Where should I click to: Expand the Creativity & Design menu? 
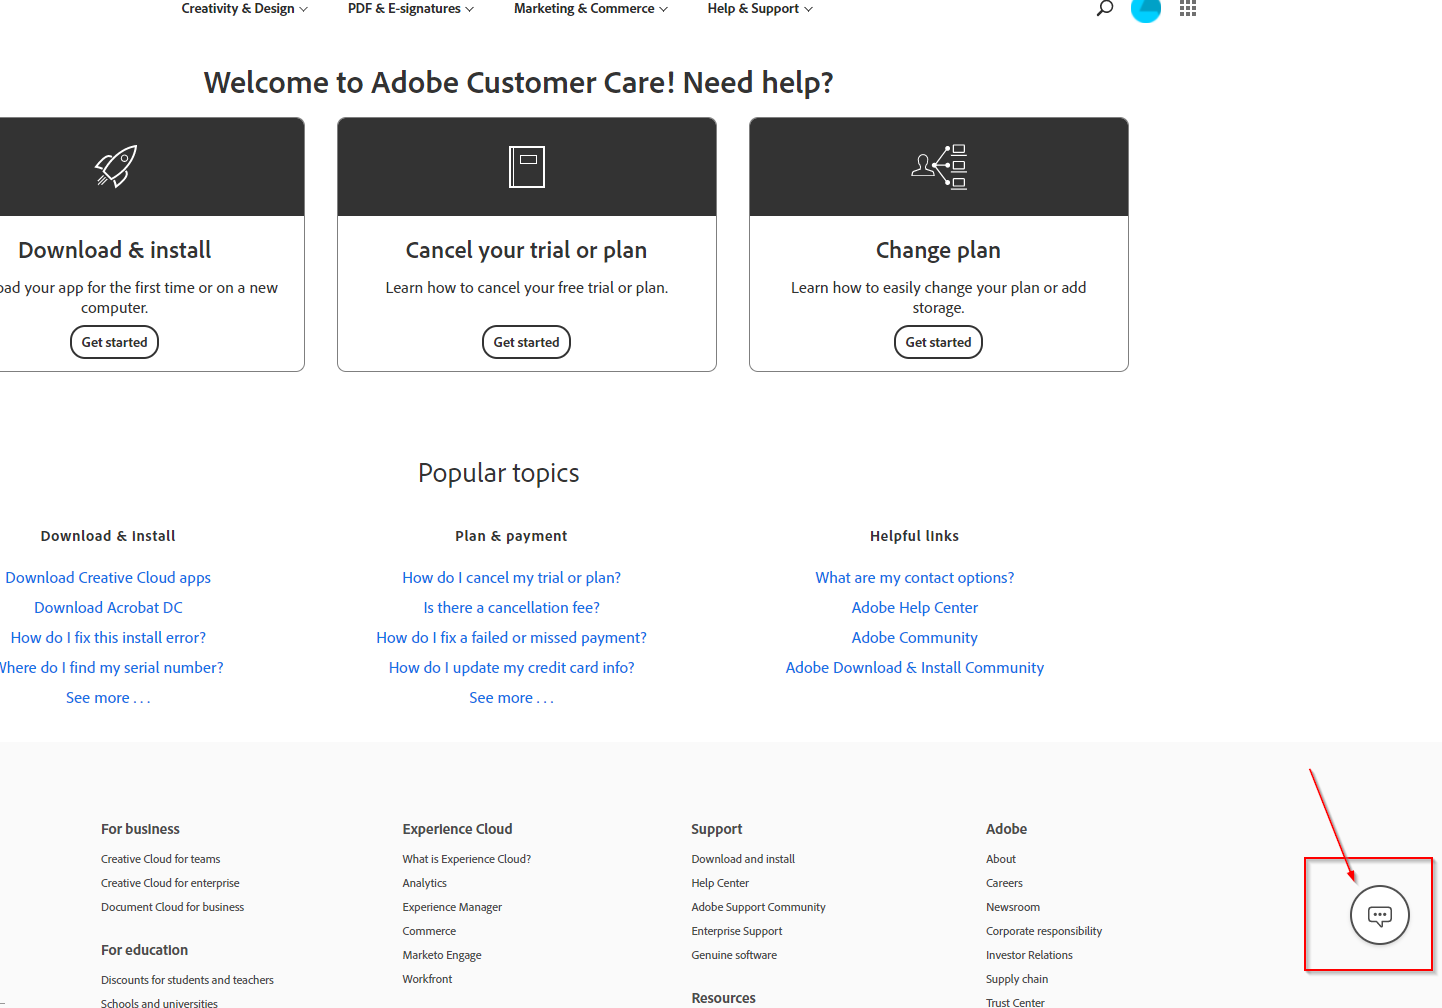click(x=244, y=9)
